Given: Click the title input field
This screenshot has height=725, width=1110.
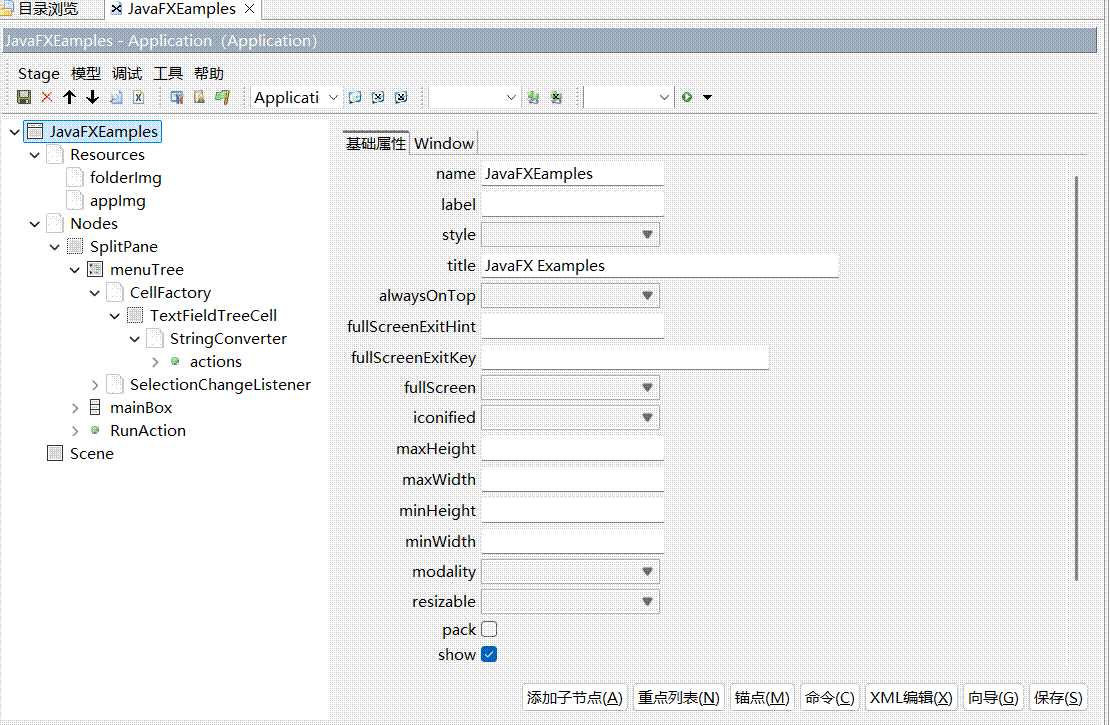Looking at the screenshot, I should click(x=660, y=266).
